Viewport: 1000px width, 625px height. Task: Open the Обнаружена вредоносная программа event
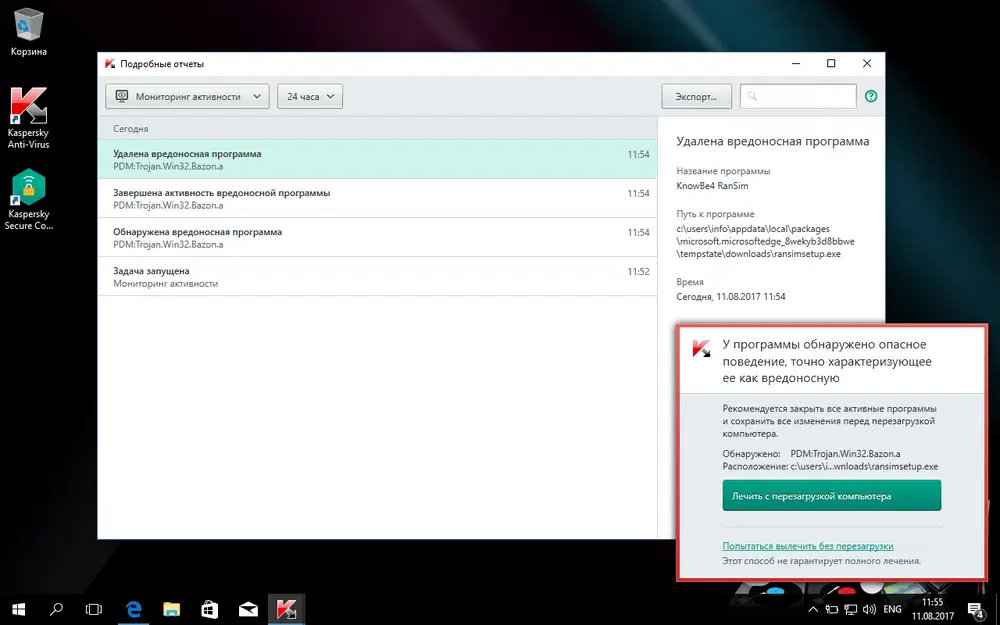click(x=300, y=237)
